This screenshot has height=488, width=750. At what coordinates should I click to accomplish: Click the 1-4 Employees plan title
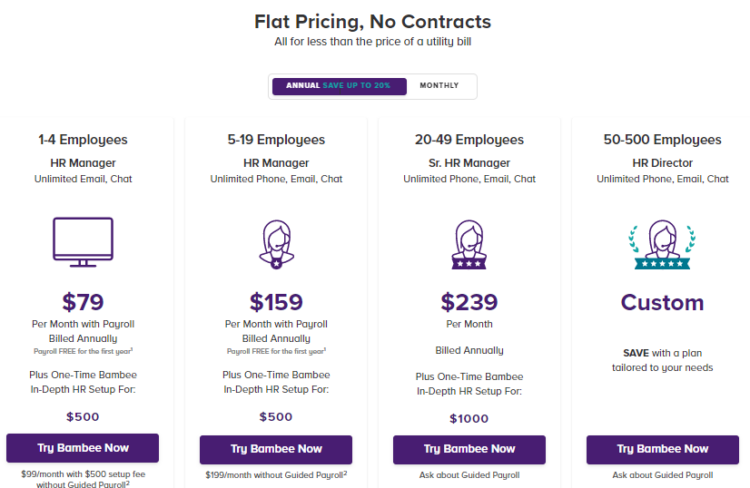point(83,140)
